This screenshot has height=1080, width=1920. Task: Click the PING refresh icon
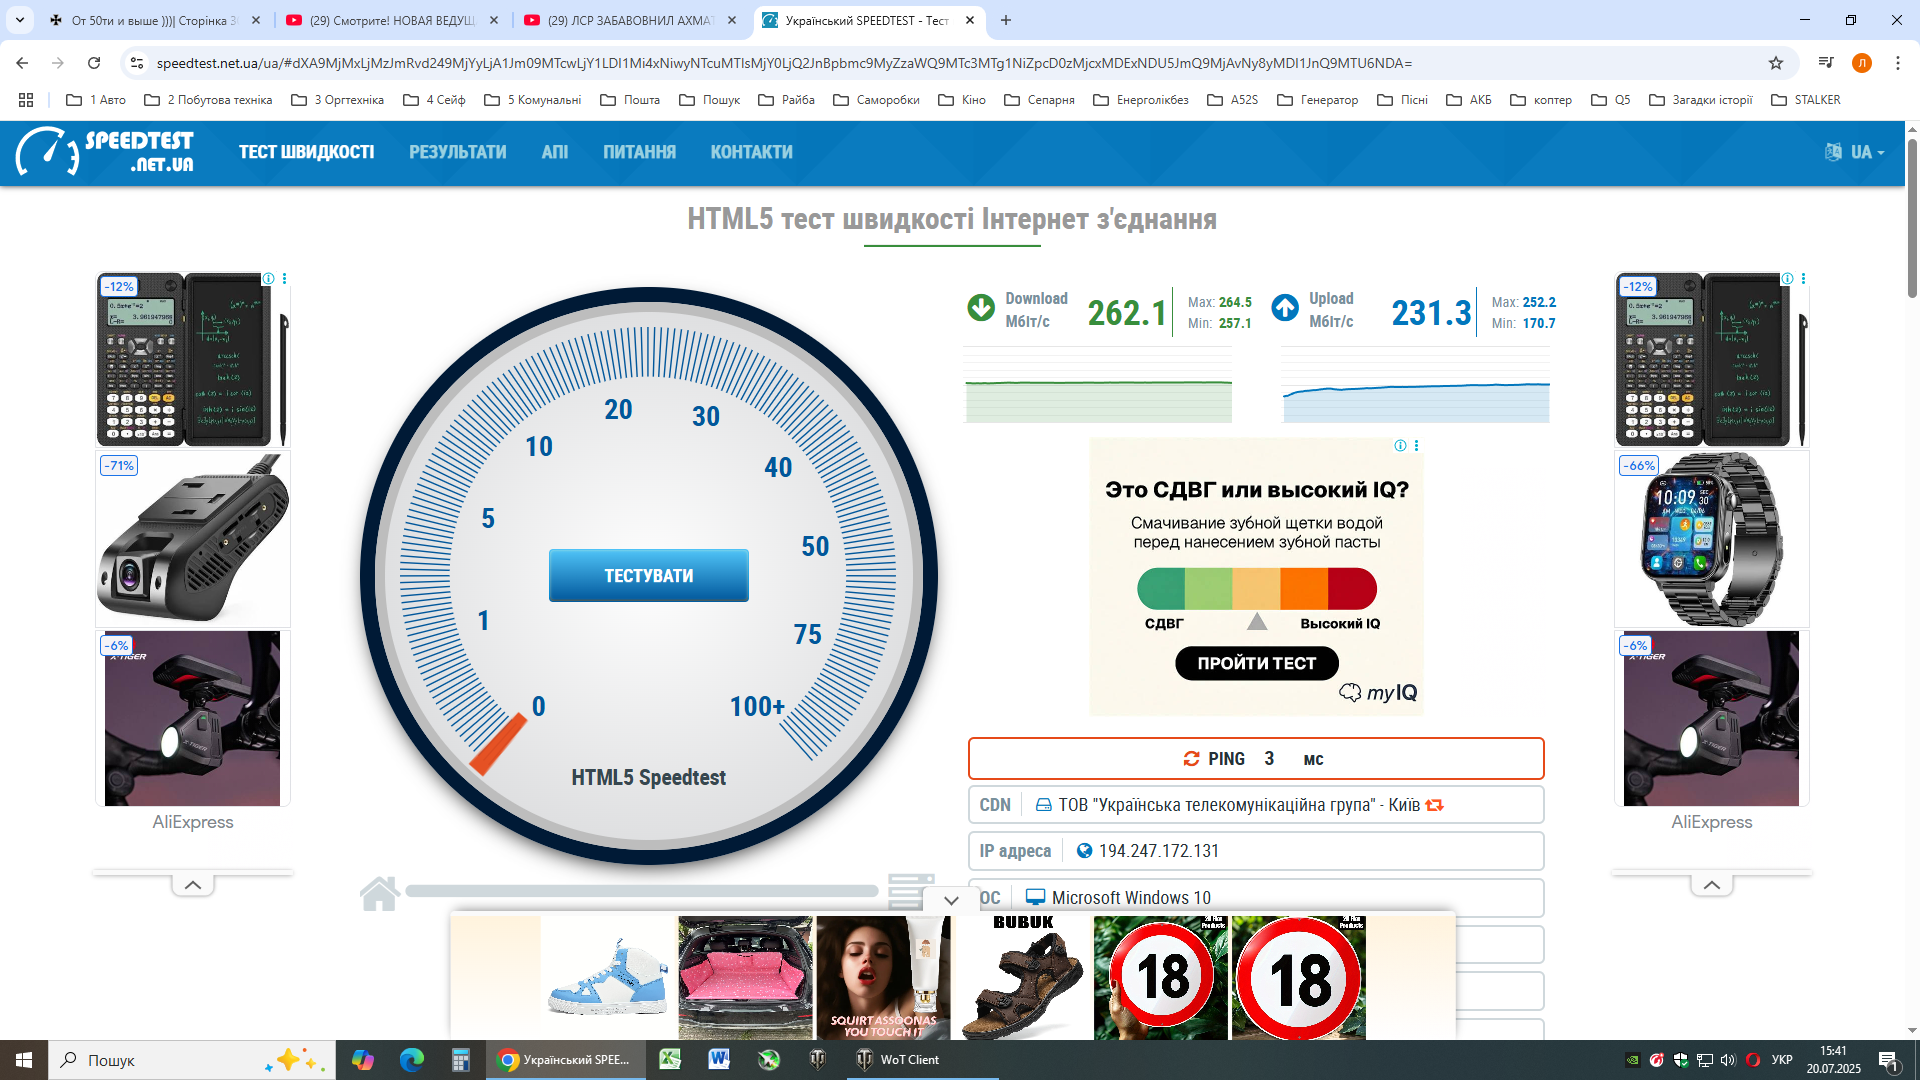pyautogui.click(x=1191, y=759)
